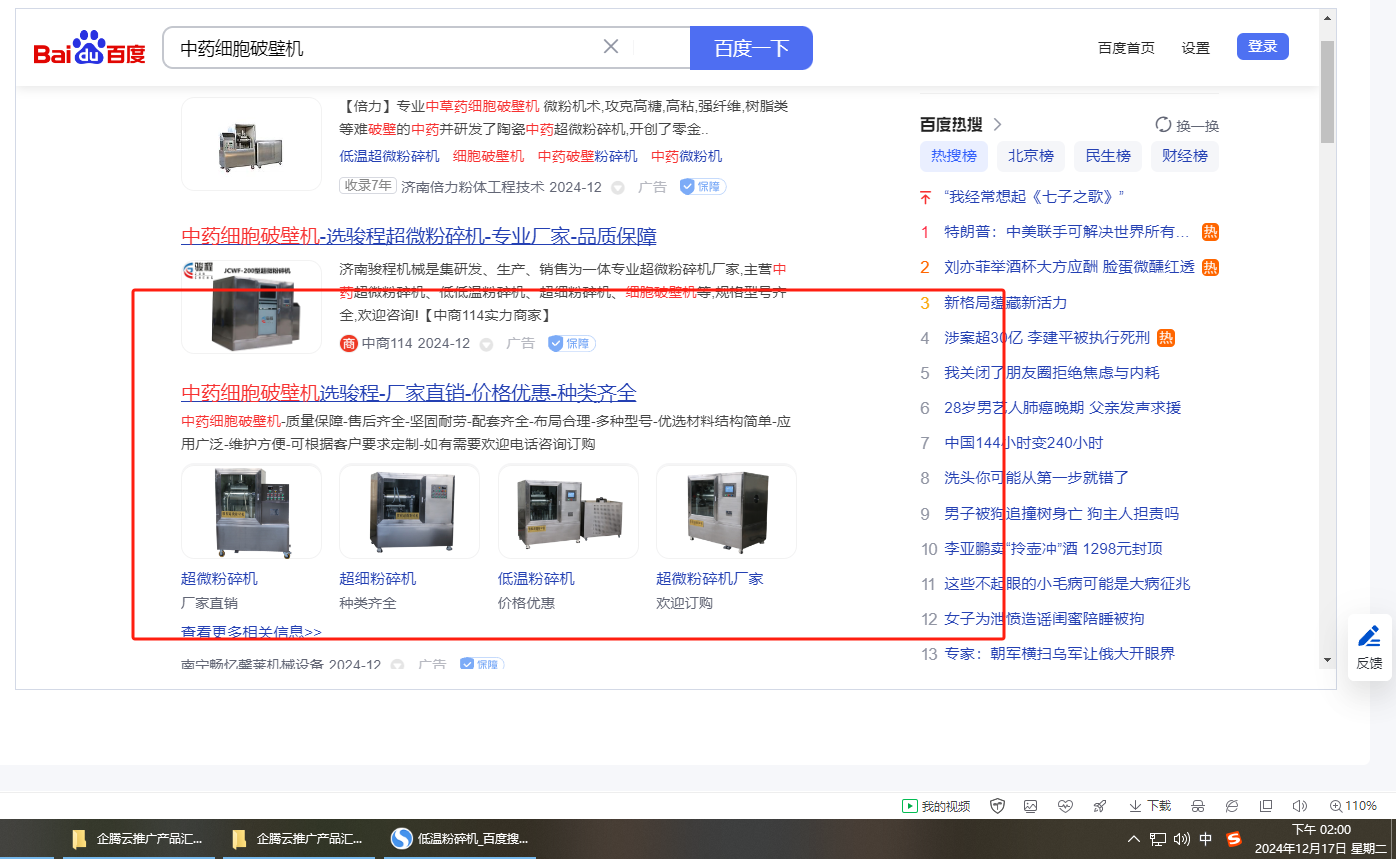Click the rocket speed-up icon in status bar
Viewport: 1396px width, 859px height.
1099,806
